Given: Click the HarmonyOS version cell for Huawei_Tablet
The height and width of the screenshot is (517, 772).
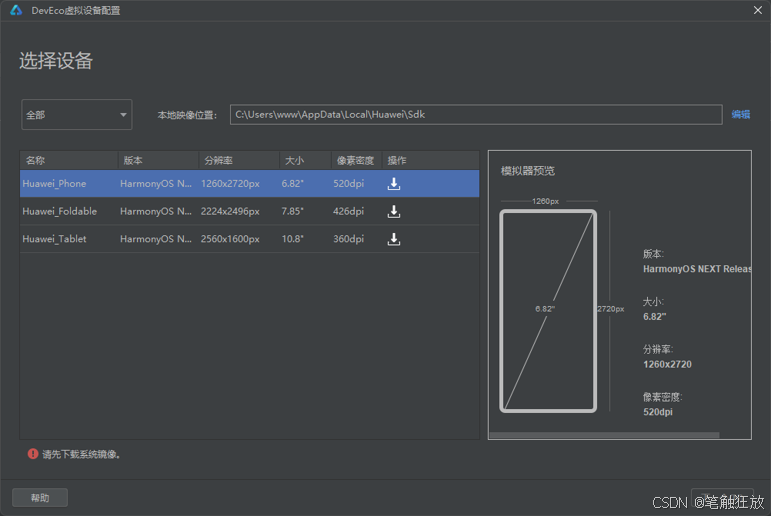Looking at the screenshot, I should [x=156, y=239].
